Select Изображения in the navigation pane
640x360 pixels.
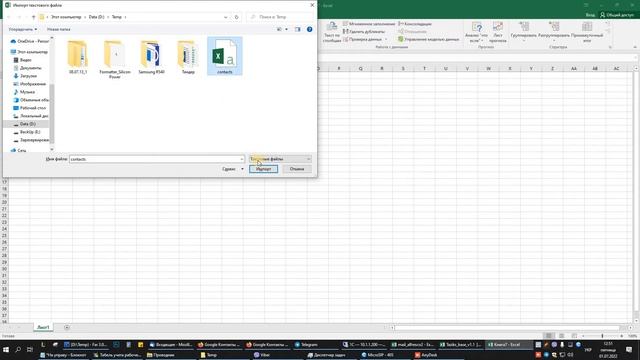click(30, 84)
